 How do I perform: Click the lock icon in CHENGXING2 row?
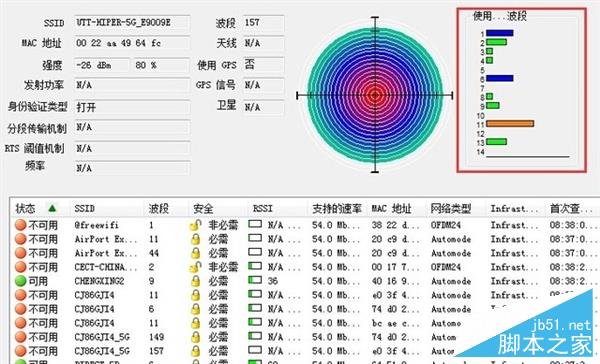tap(196, 281)
